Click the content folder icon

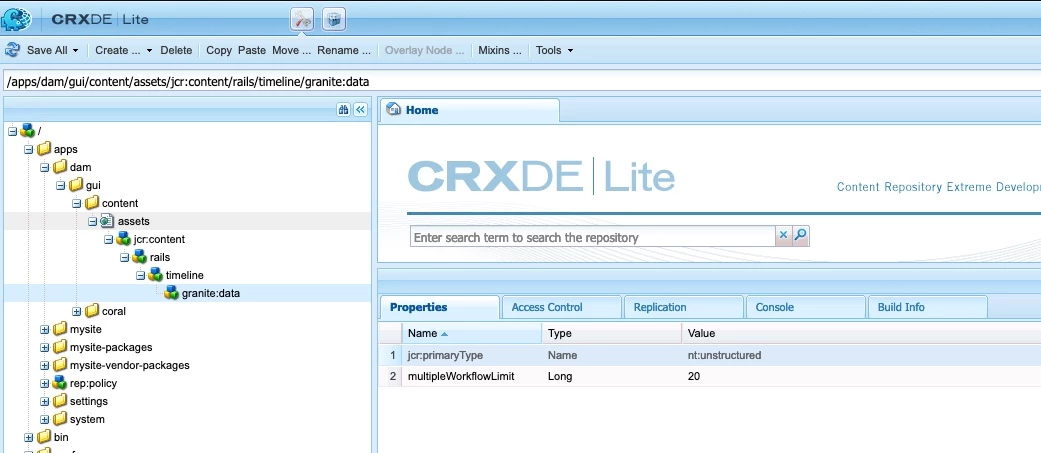[92, 203]
